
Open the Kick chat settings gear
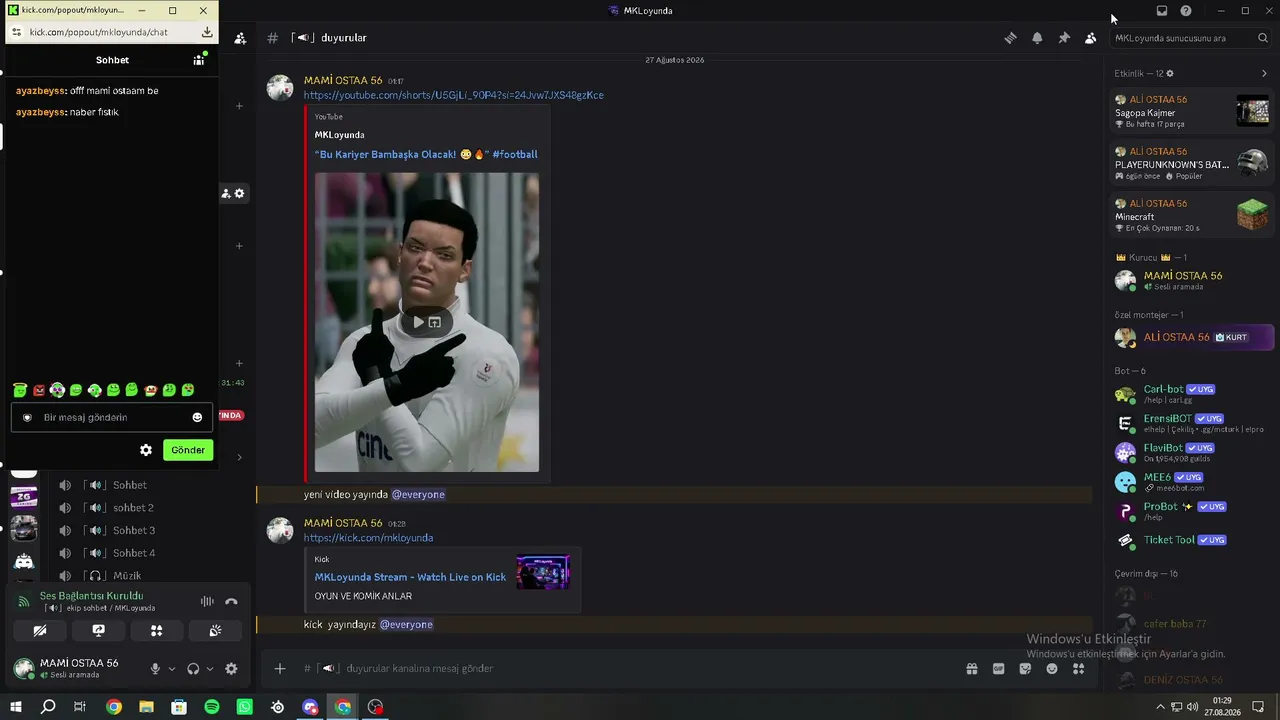(x=146, y=450)
